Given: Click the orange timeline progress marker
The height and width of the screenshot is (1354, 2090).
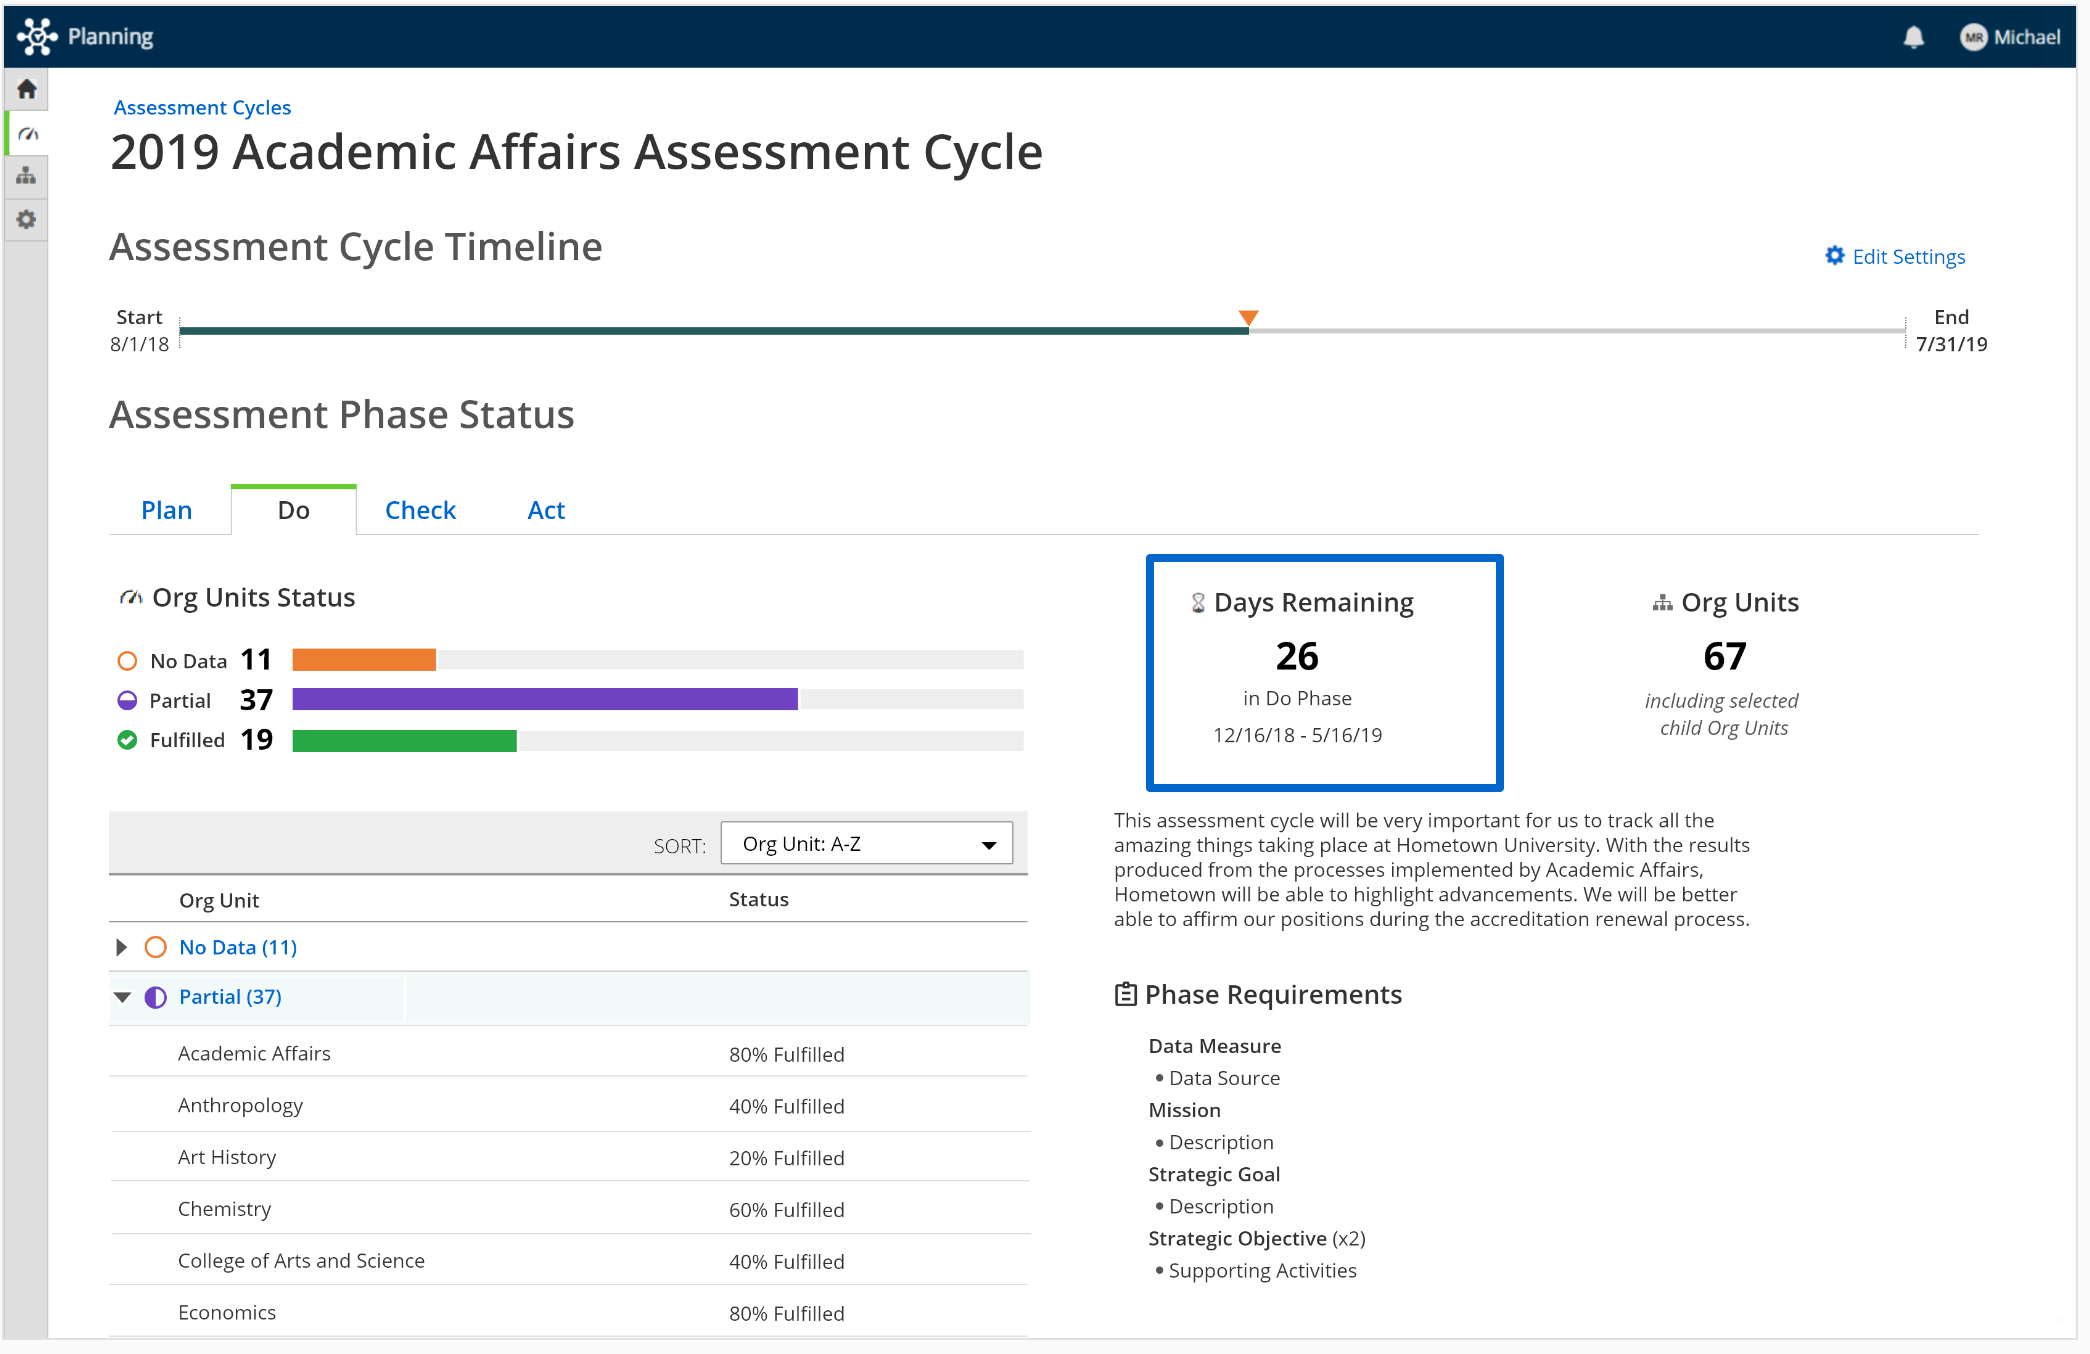Looking at the screenshot, I should tap(1248, 318).
